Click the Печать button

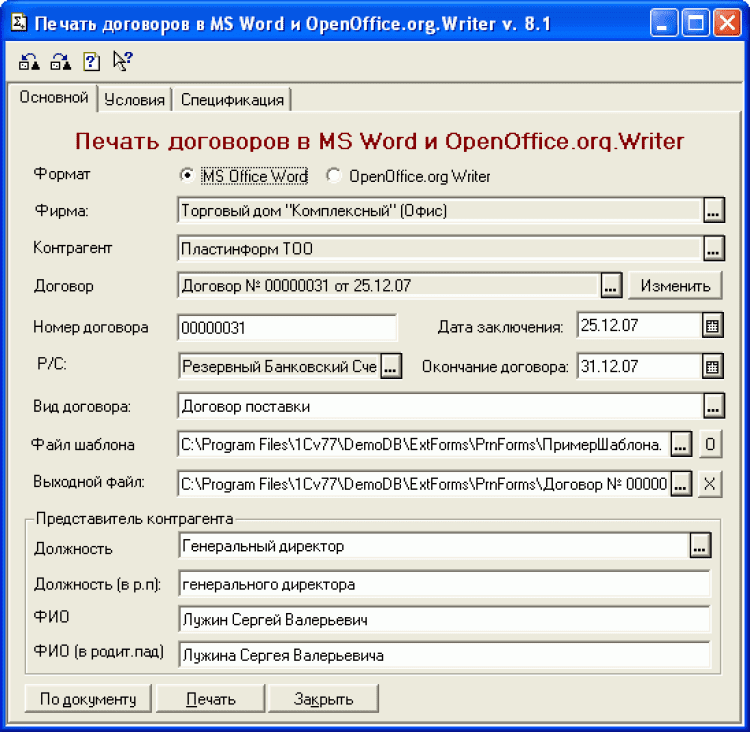click(x=210, y=699)
